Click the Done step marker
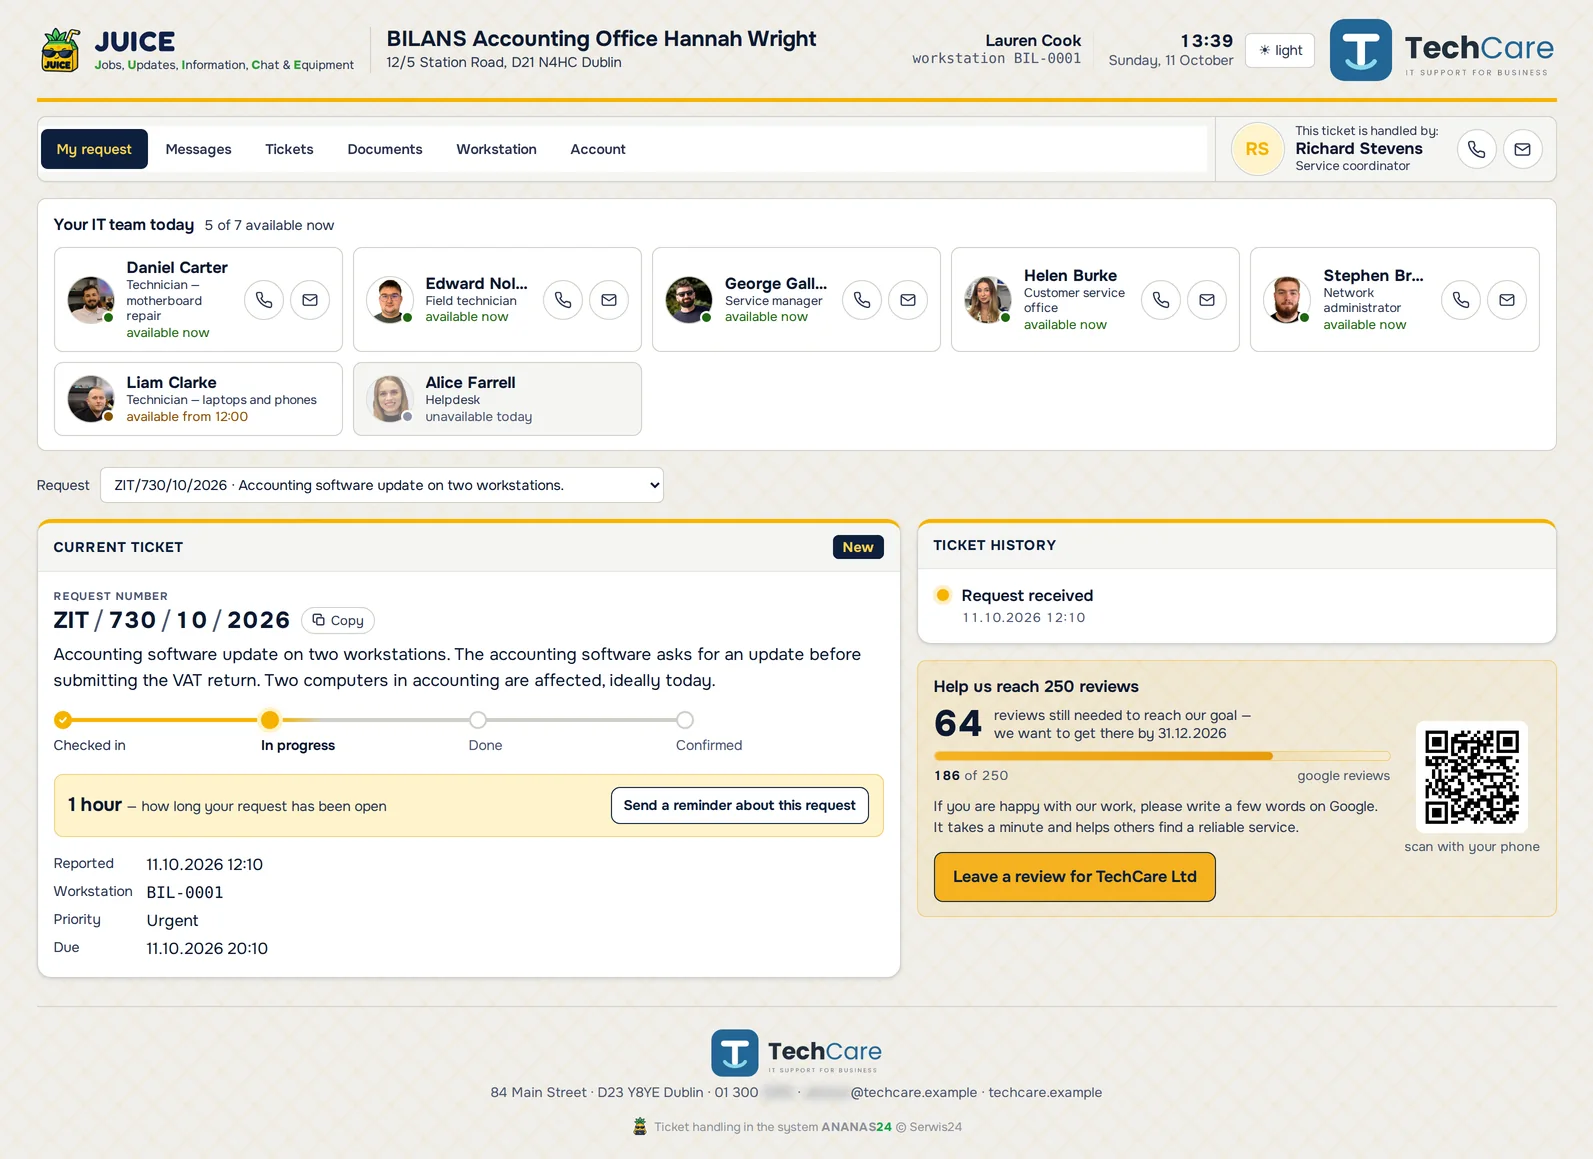This screenshot has height=1159, width=1593. tap(478, 720)
